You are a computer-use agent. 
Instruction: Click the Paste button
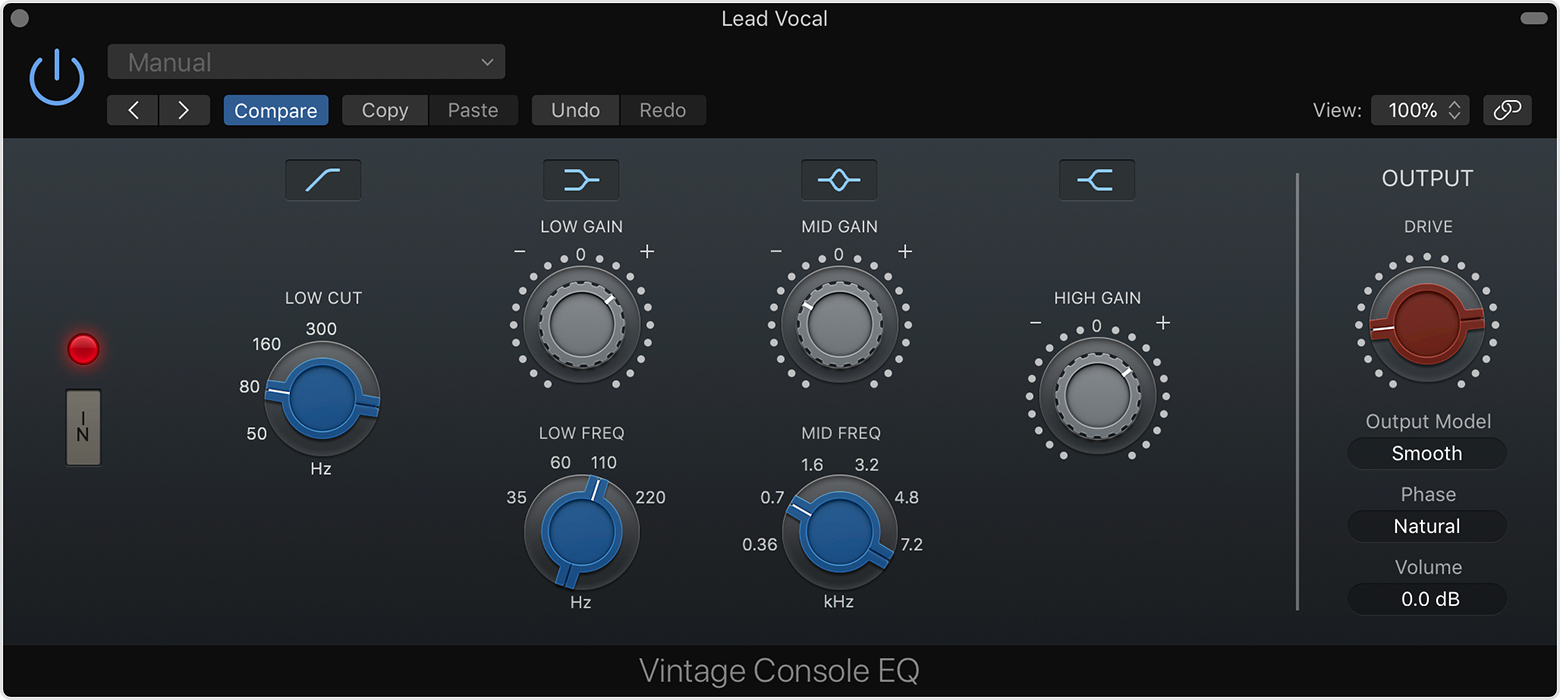click(473, 110)
